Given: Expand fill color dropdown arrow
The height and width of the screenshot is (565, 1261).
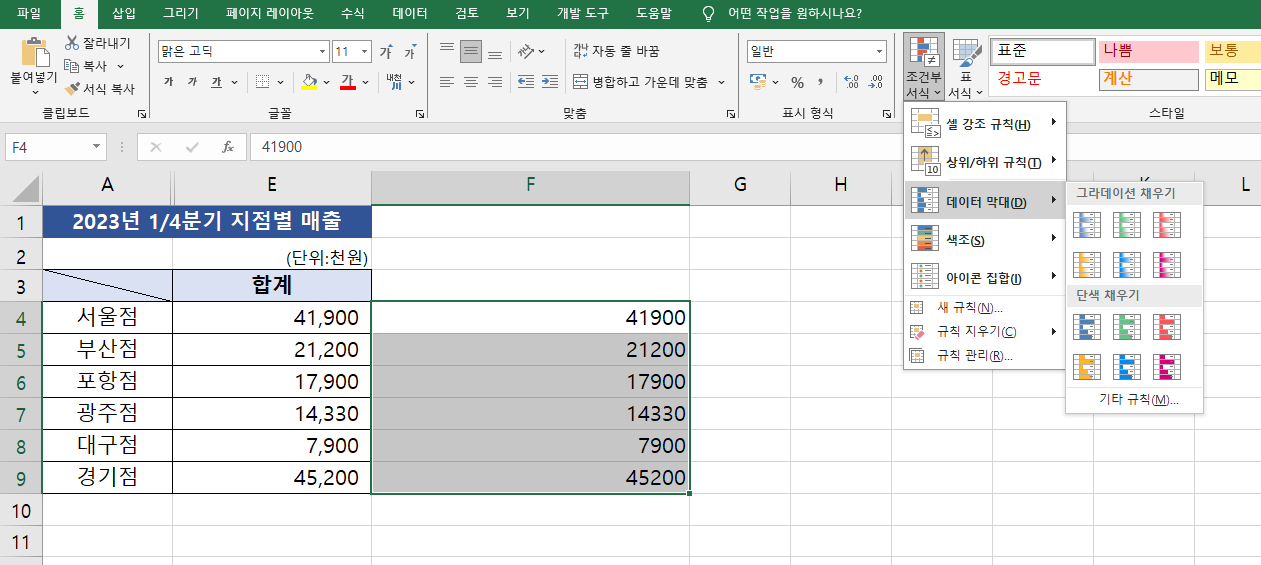Looking at the screenshot, I should tap(326, 82).
